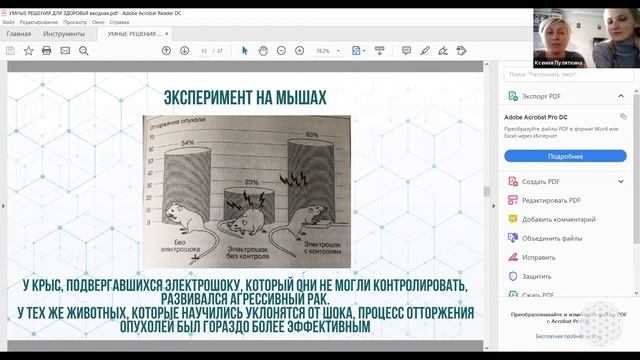This screenshot has height=360, width=640.
Task: Click the mice experiment chart image
Action: coord(247,191)
